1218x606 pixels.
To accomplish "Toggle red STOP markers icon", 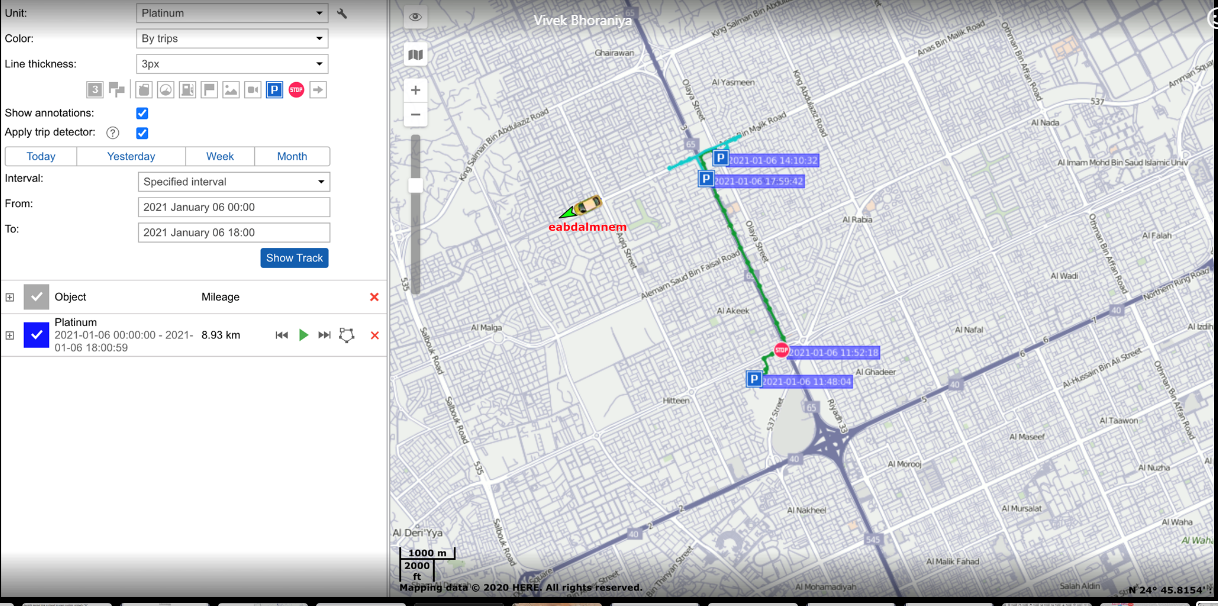I will [296, 90].
